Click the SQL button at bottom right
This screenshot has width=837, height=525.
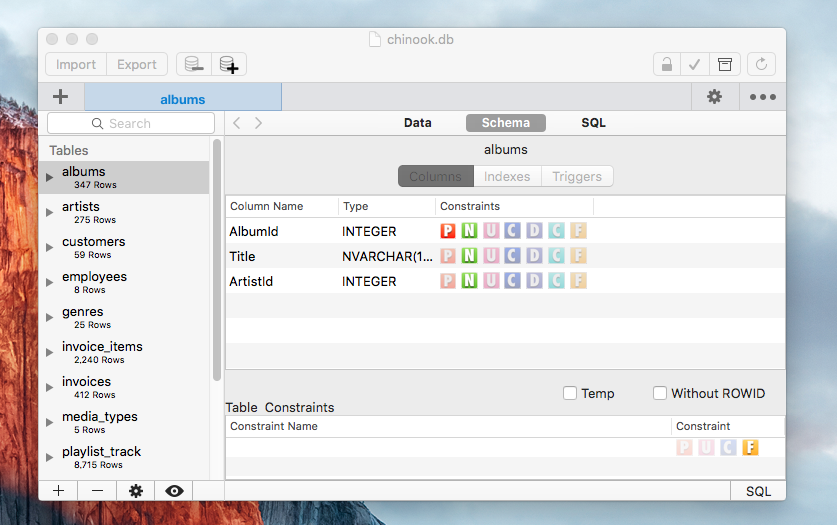coord(758,491)
